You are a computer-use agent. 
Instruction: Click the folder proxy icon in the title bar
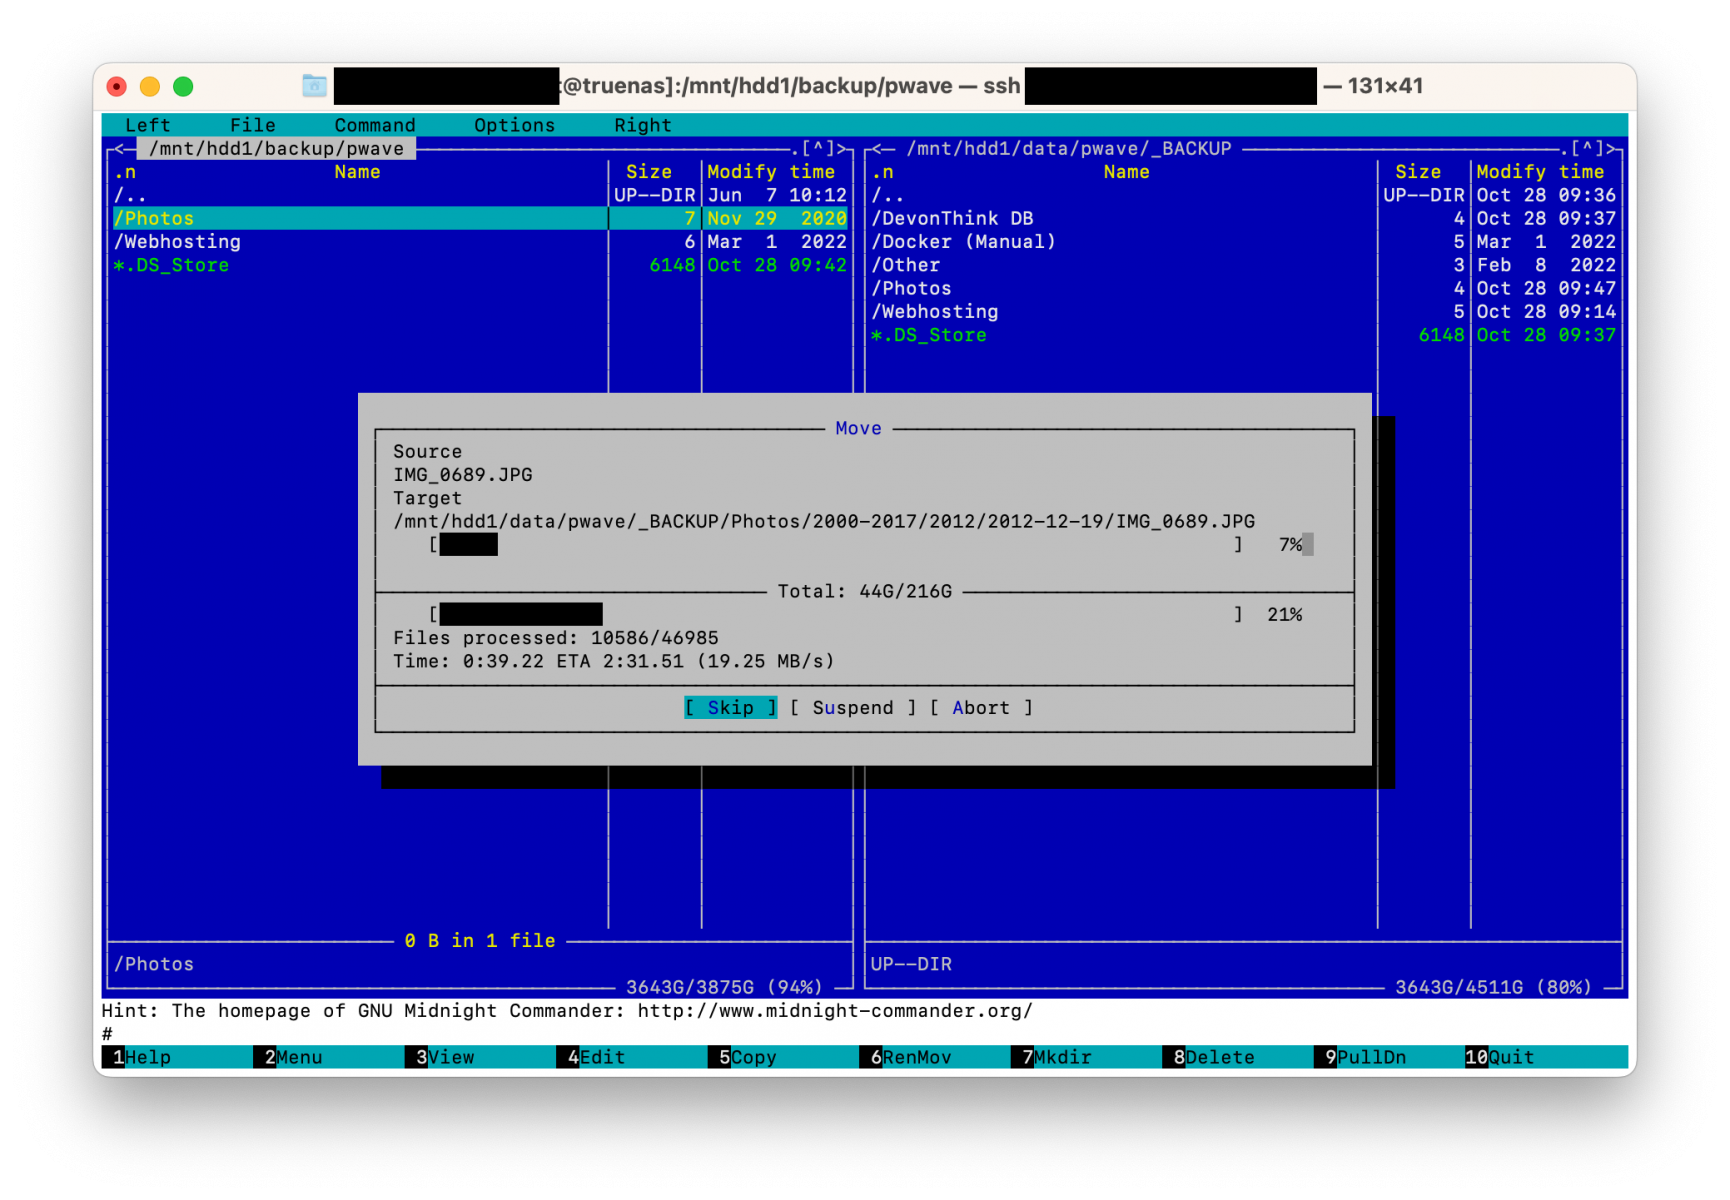(x=314, y=86)
